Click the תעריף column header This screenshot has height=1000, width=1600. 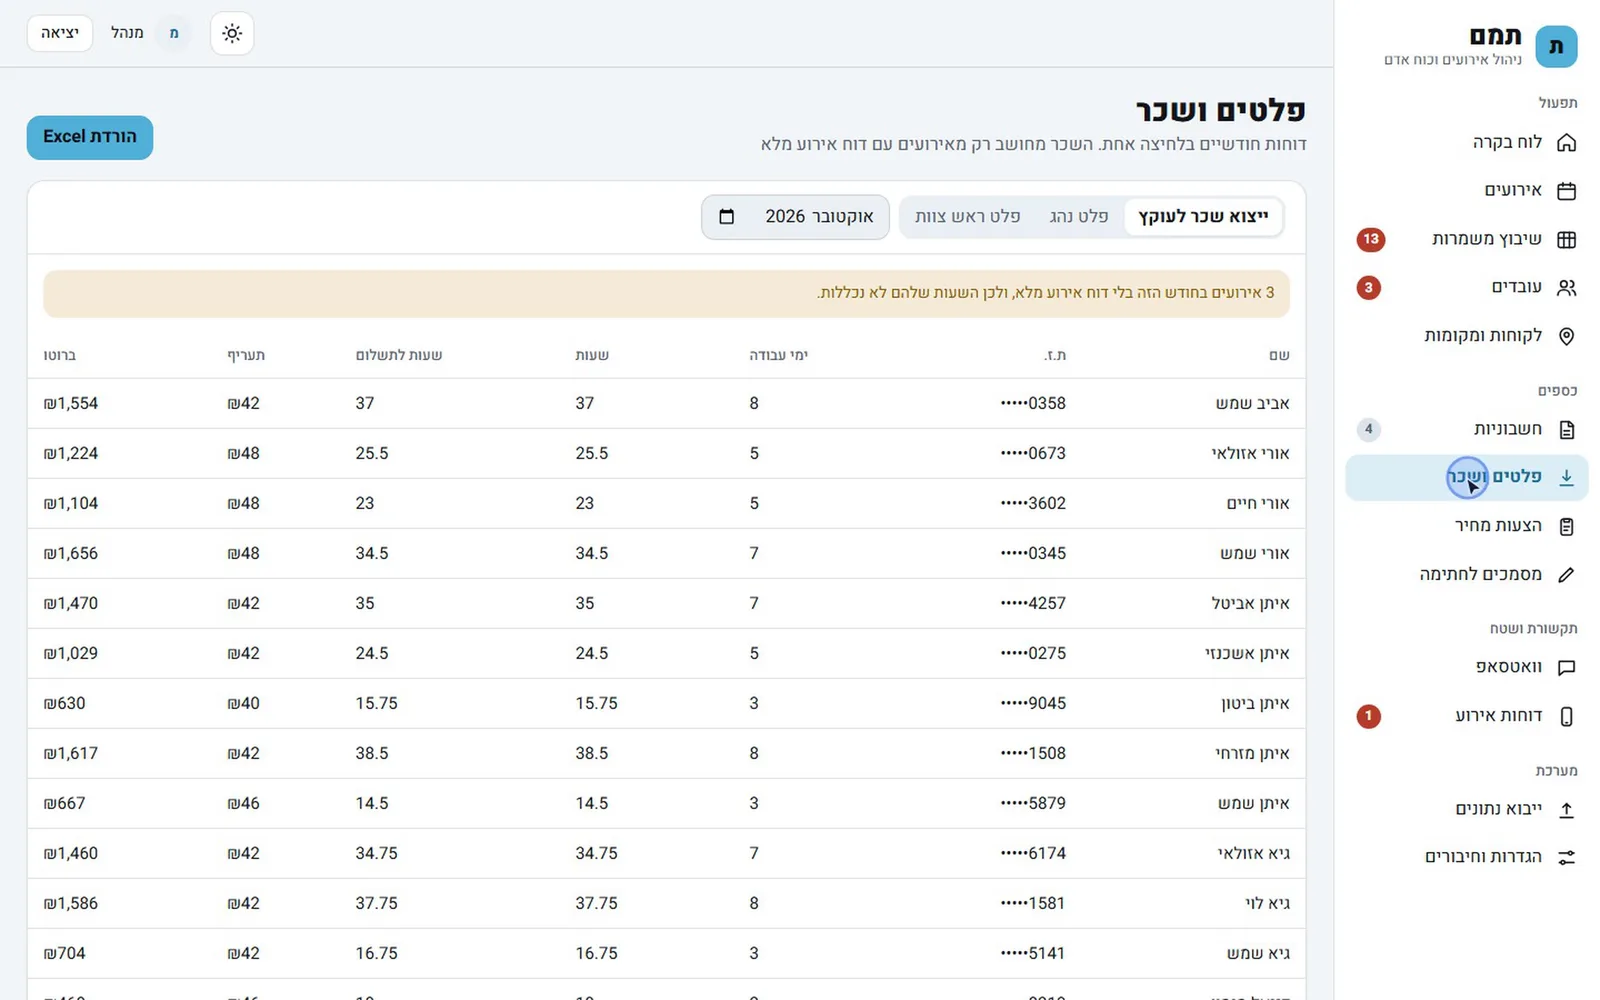click(246, 355)
